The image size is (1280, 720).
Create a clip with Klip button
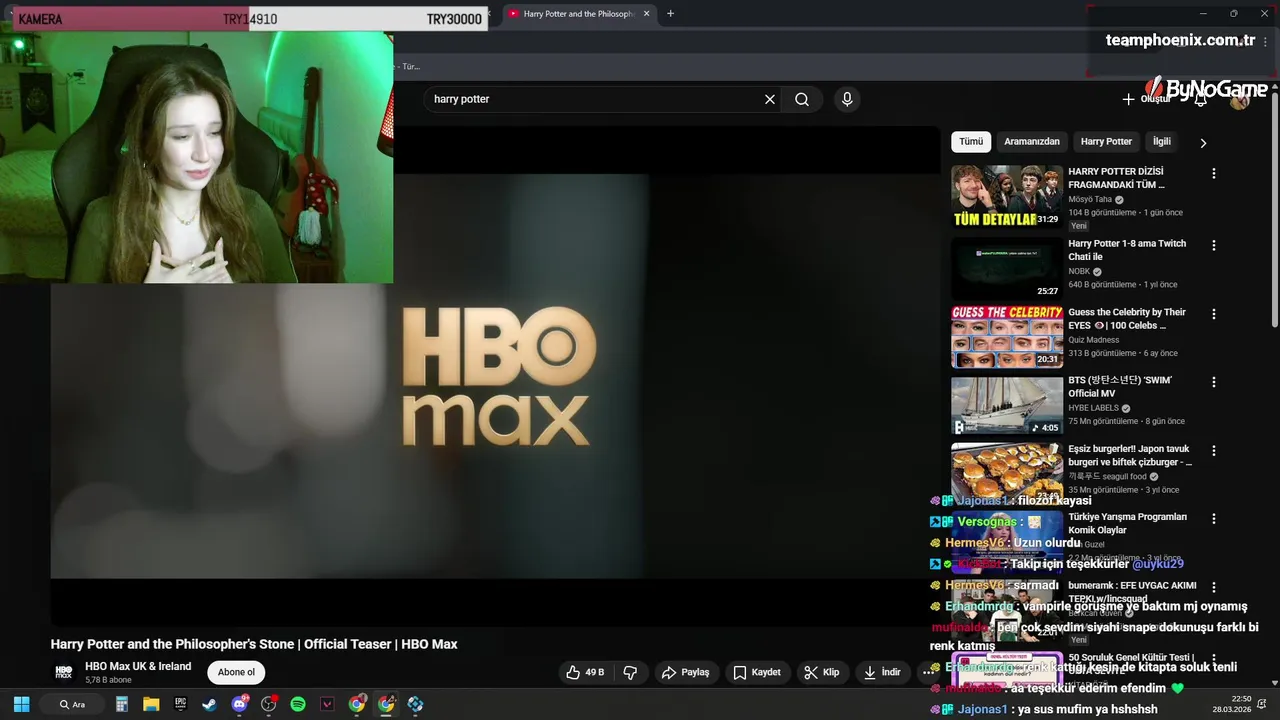(822, 673)
